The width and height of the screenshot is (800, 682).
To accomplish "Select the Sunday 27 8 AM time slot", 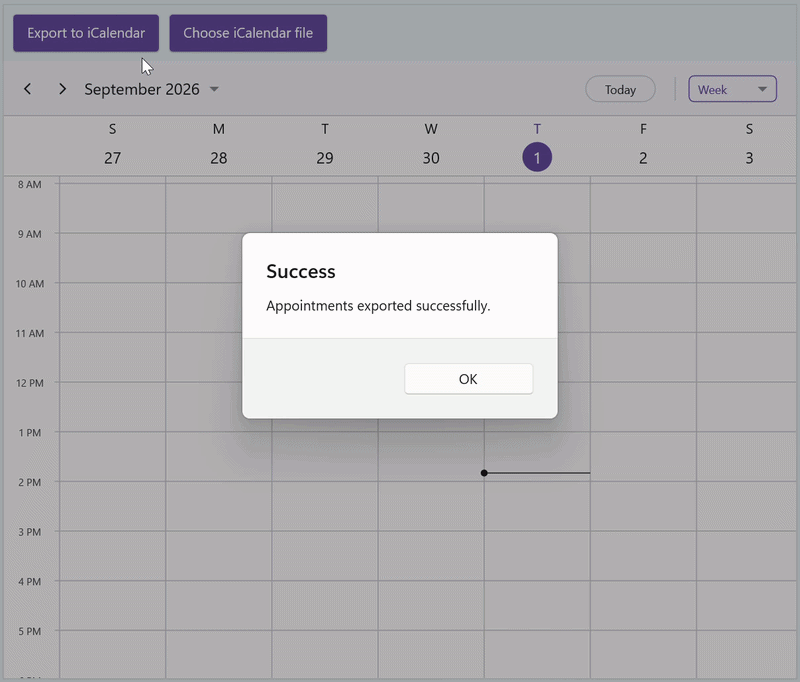I will (x=112, y=208).
